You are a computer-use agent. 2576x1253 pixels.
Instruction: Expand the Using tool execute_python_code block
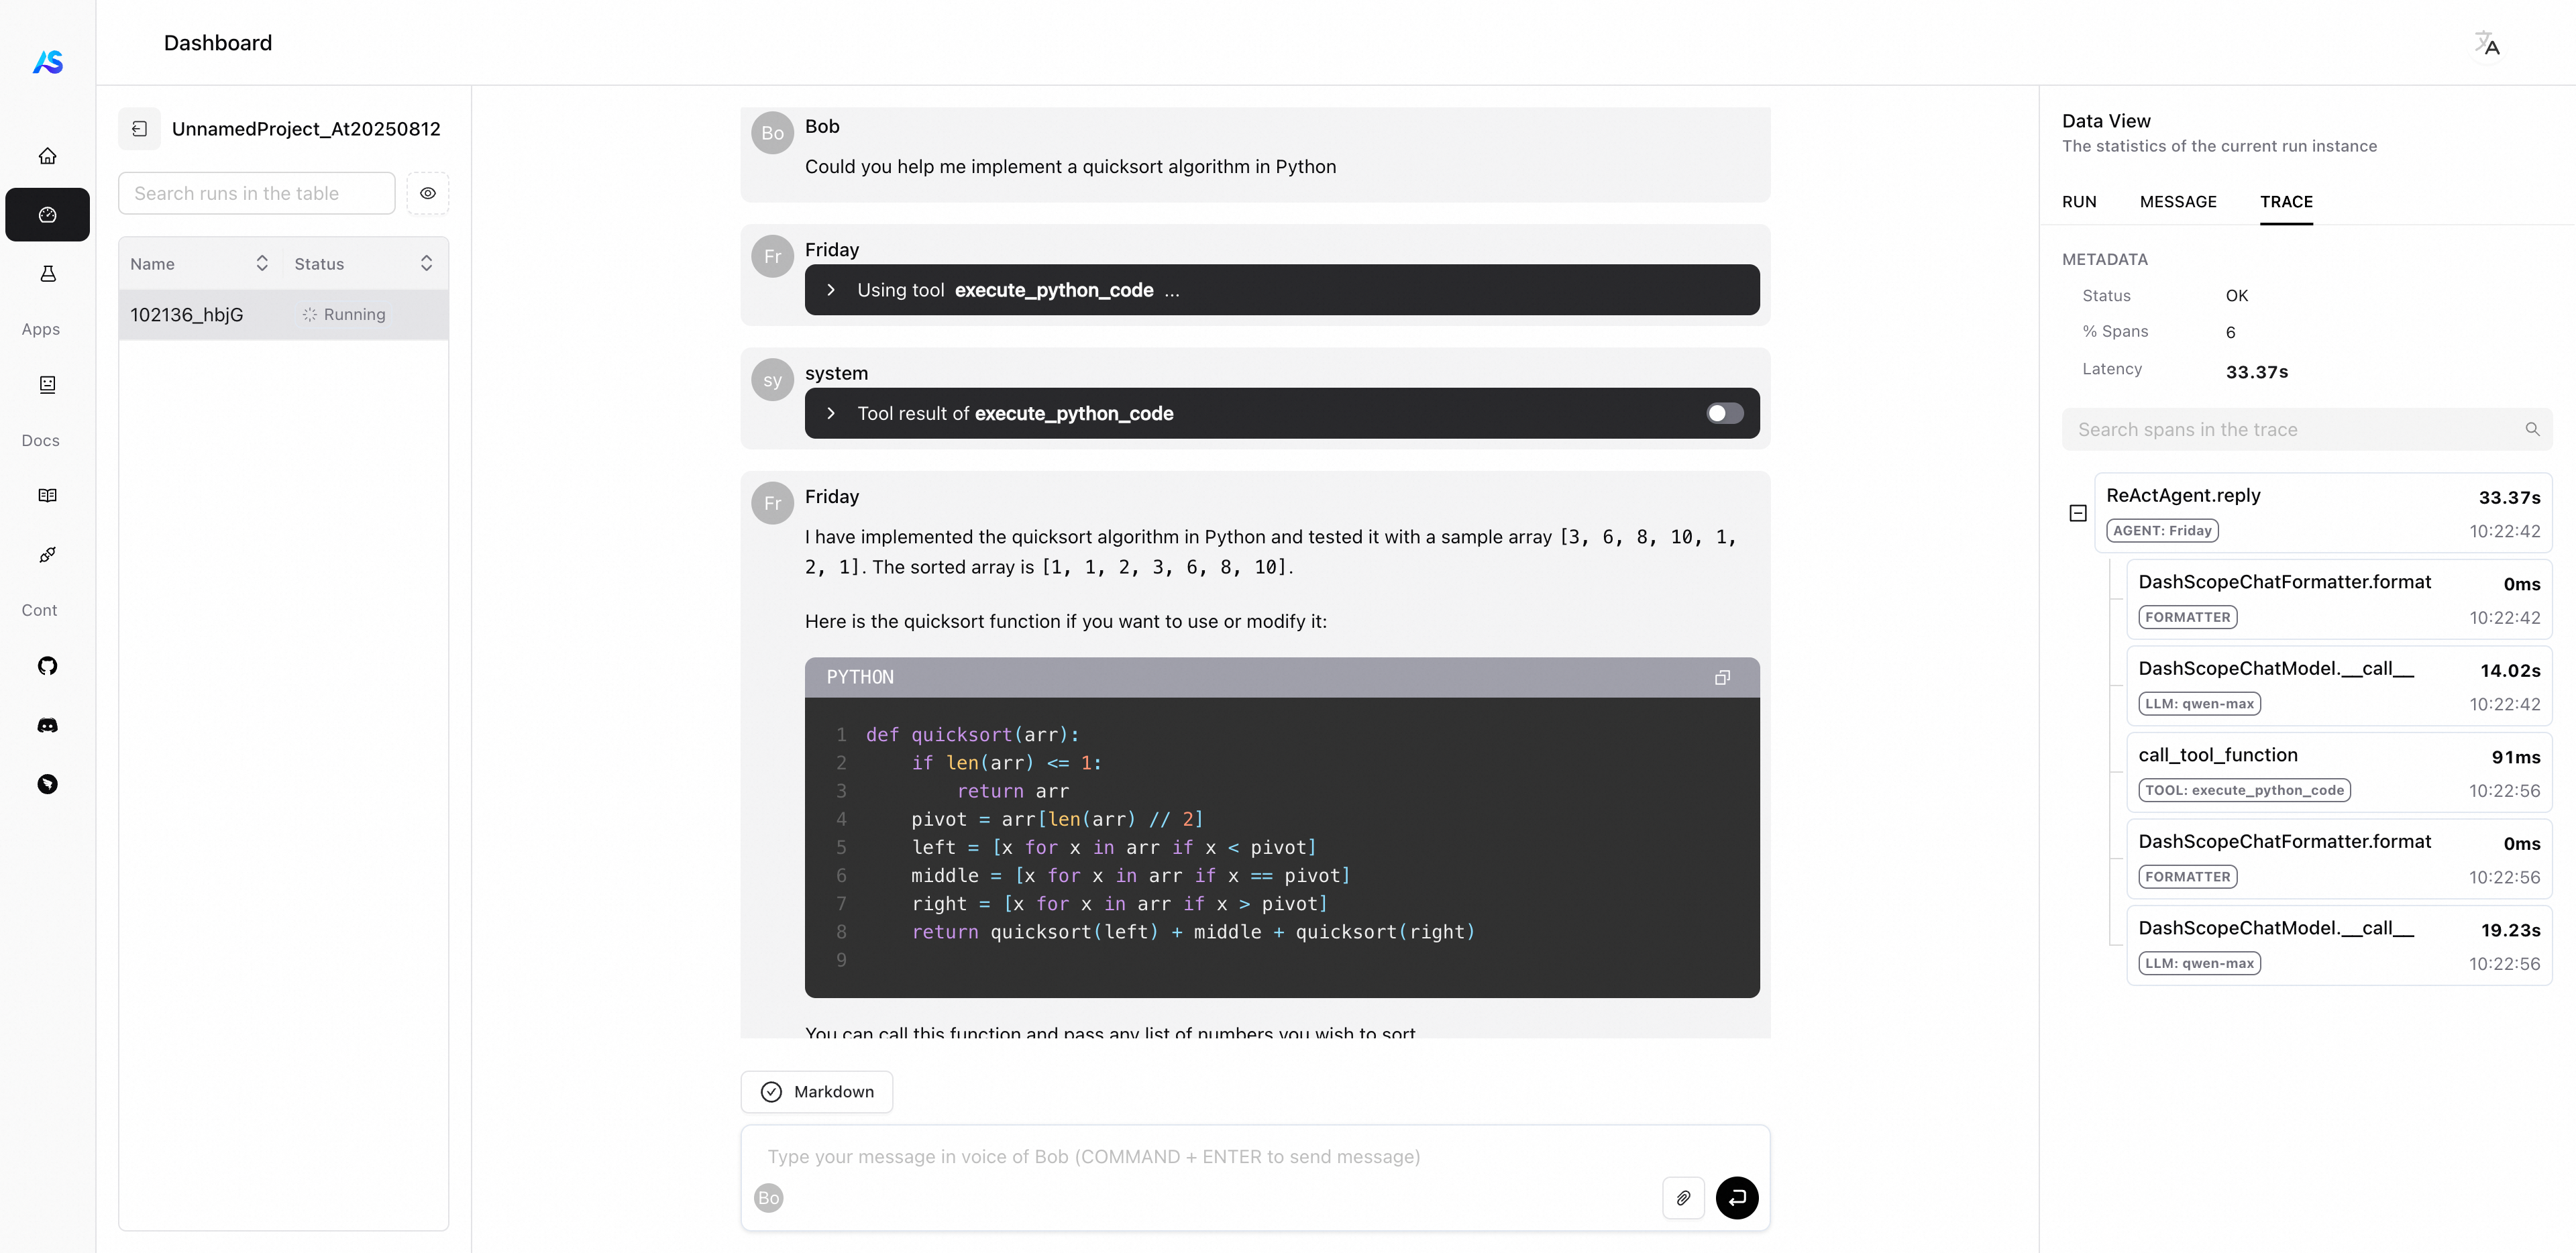(x=831, y=290)
